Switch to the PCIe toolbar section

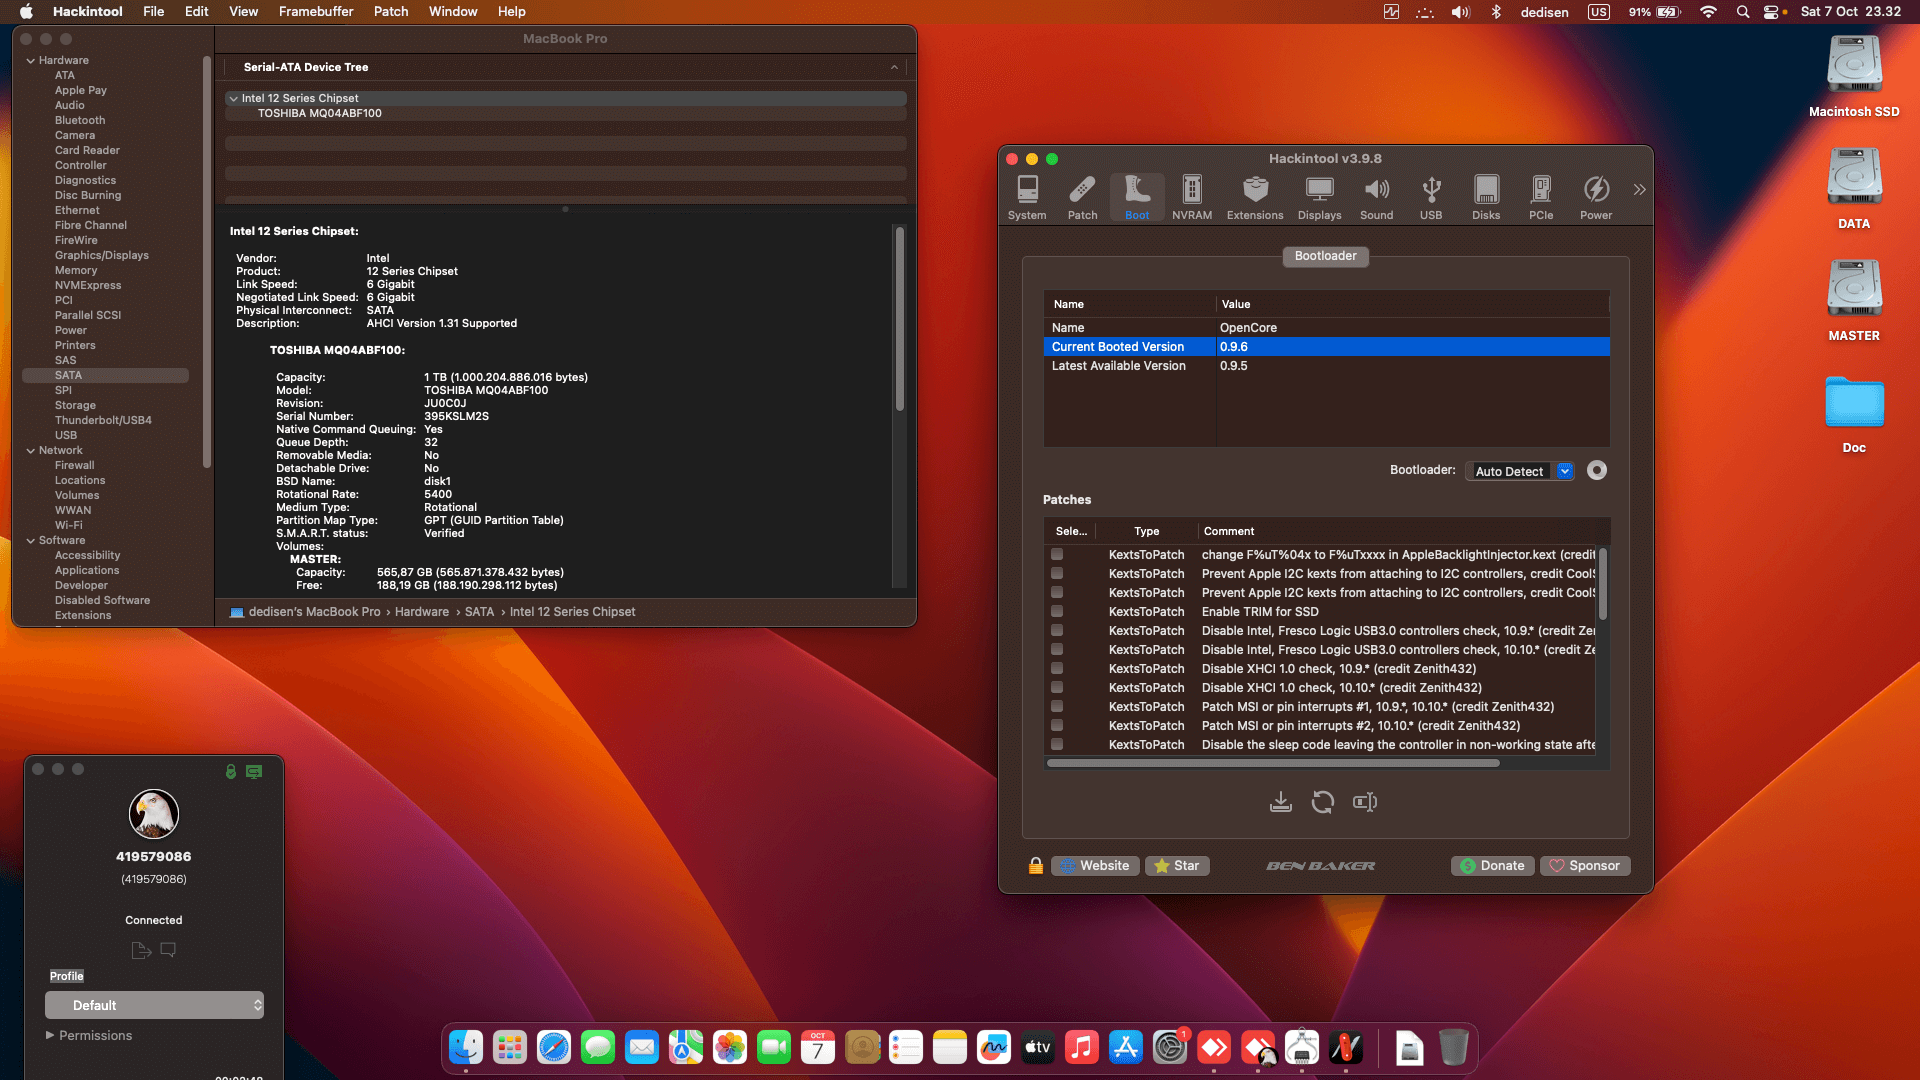pyautogui.click(x=1540, y=197)
